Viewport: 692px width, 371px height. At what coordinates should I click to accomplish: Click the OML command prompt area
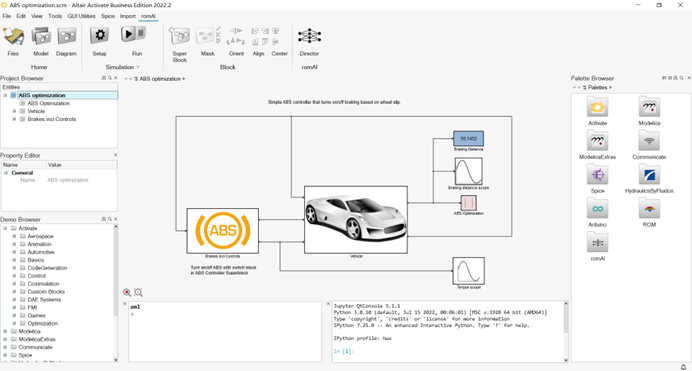click(x=225, y=332)
